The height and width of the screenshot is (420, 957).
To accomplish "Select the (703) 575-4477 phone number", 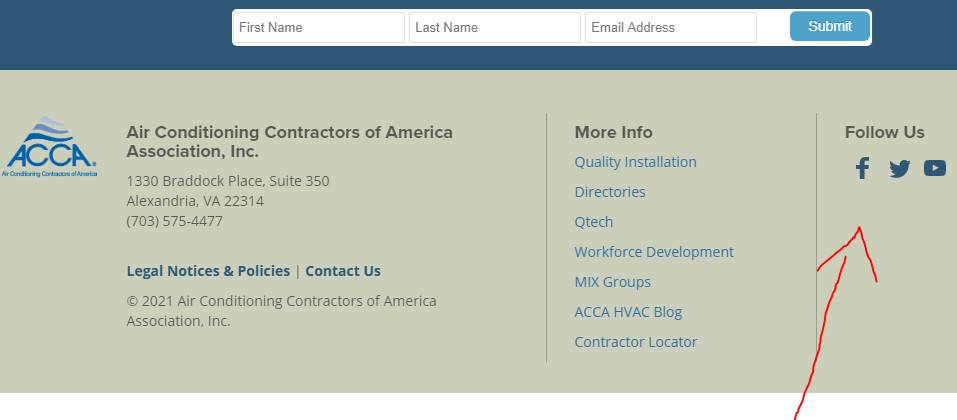I will (175, 221).
